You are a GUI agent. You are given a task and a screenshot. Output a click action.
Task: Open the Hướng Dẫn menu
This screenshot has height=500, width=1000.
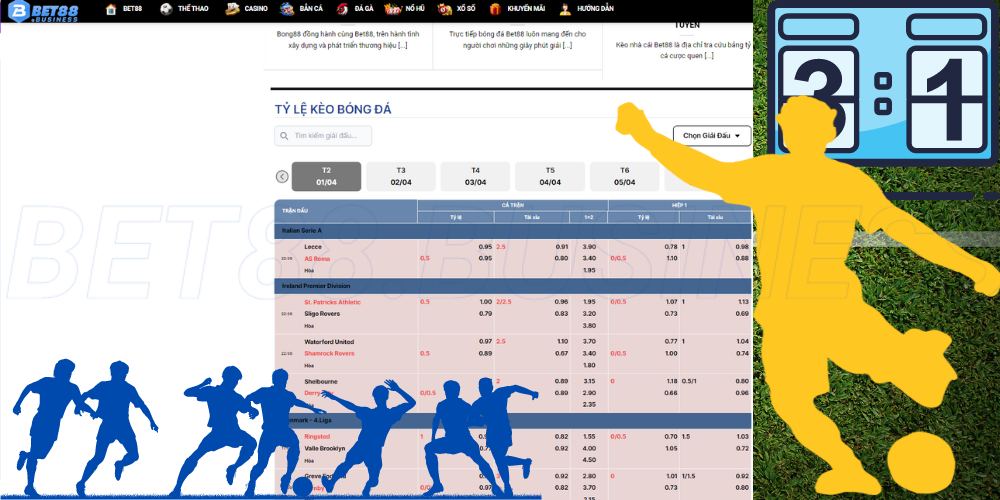pyautogui.click(x=595, y=9)
